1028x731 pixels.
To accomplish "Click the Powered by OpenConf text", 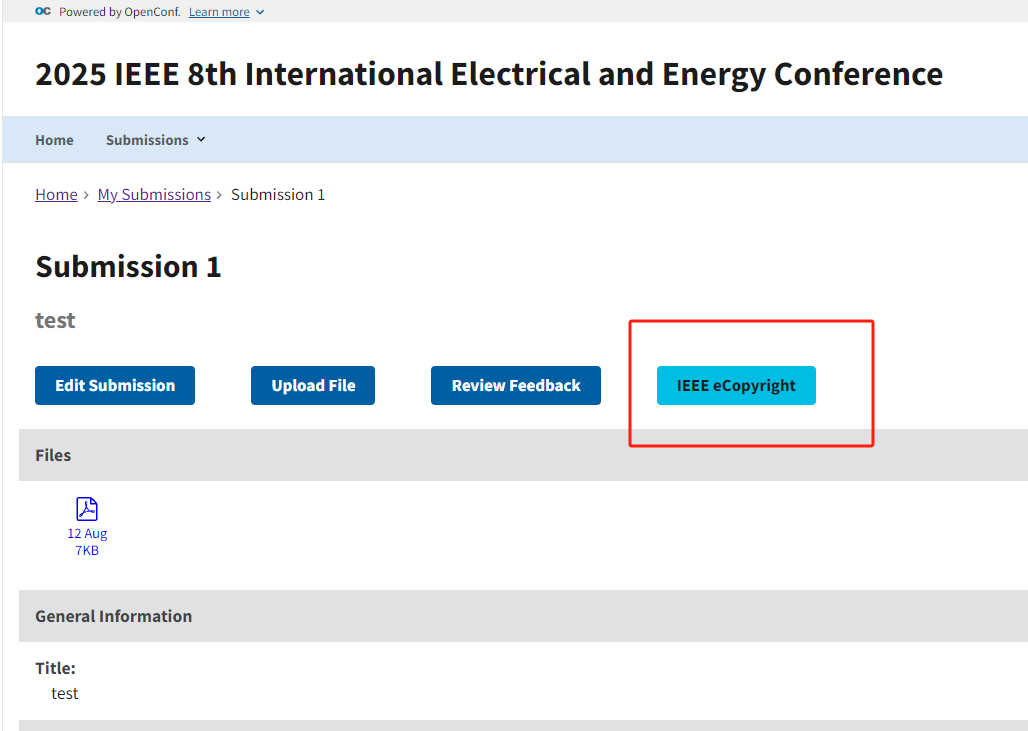I will (x=120, y=12).
